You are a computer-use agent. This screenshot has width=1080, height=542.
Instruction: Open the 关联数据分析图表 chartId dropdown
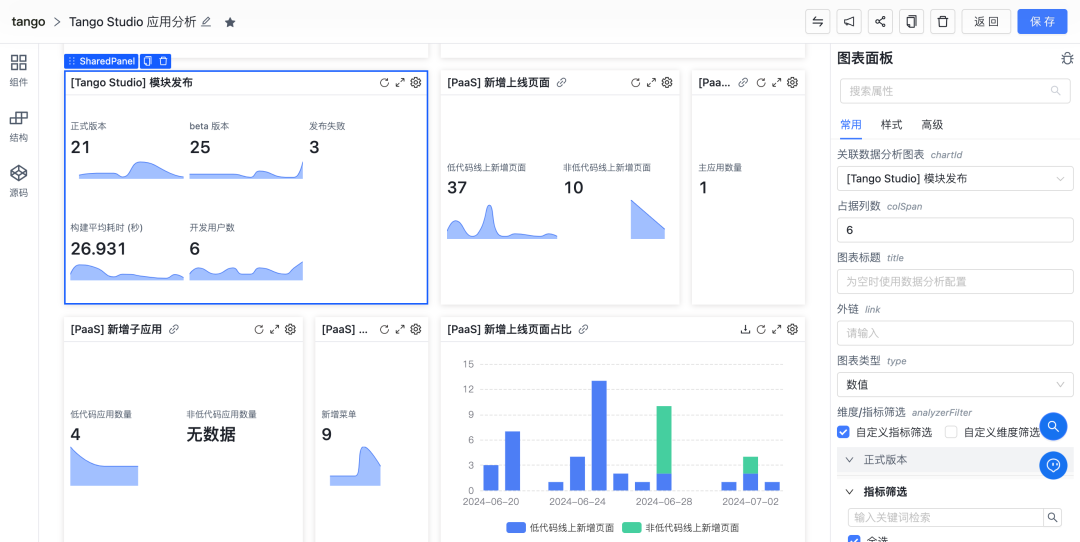pos(955,179)
